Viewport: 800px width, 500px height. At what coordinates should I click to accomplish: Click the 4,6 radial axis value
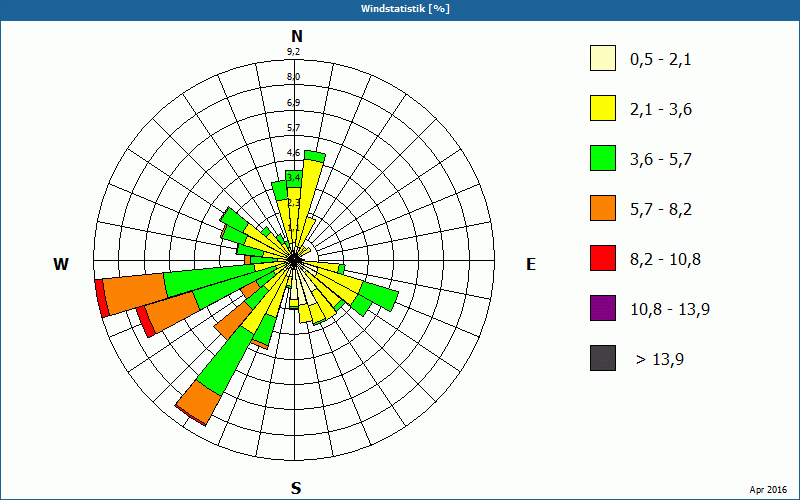(x=293, y=153)
